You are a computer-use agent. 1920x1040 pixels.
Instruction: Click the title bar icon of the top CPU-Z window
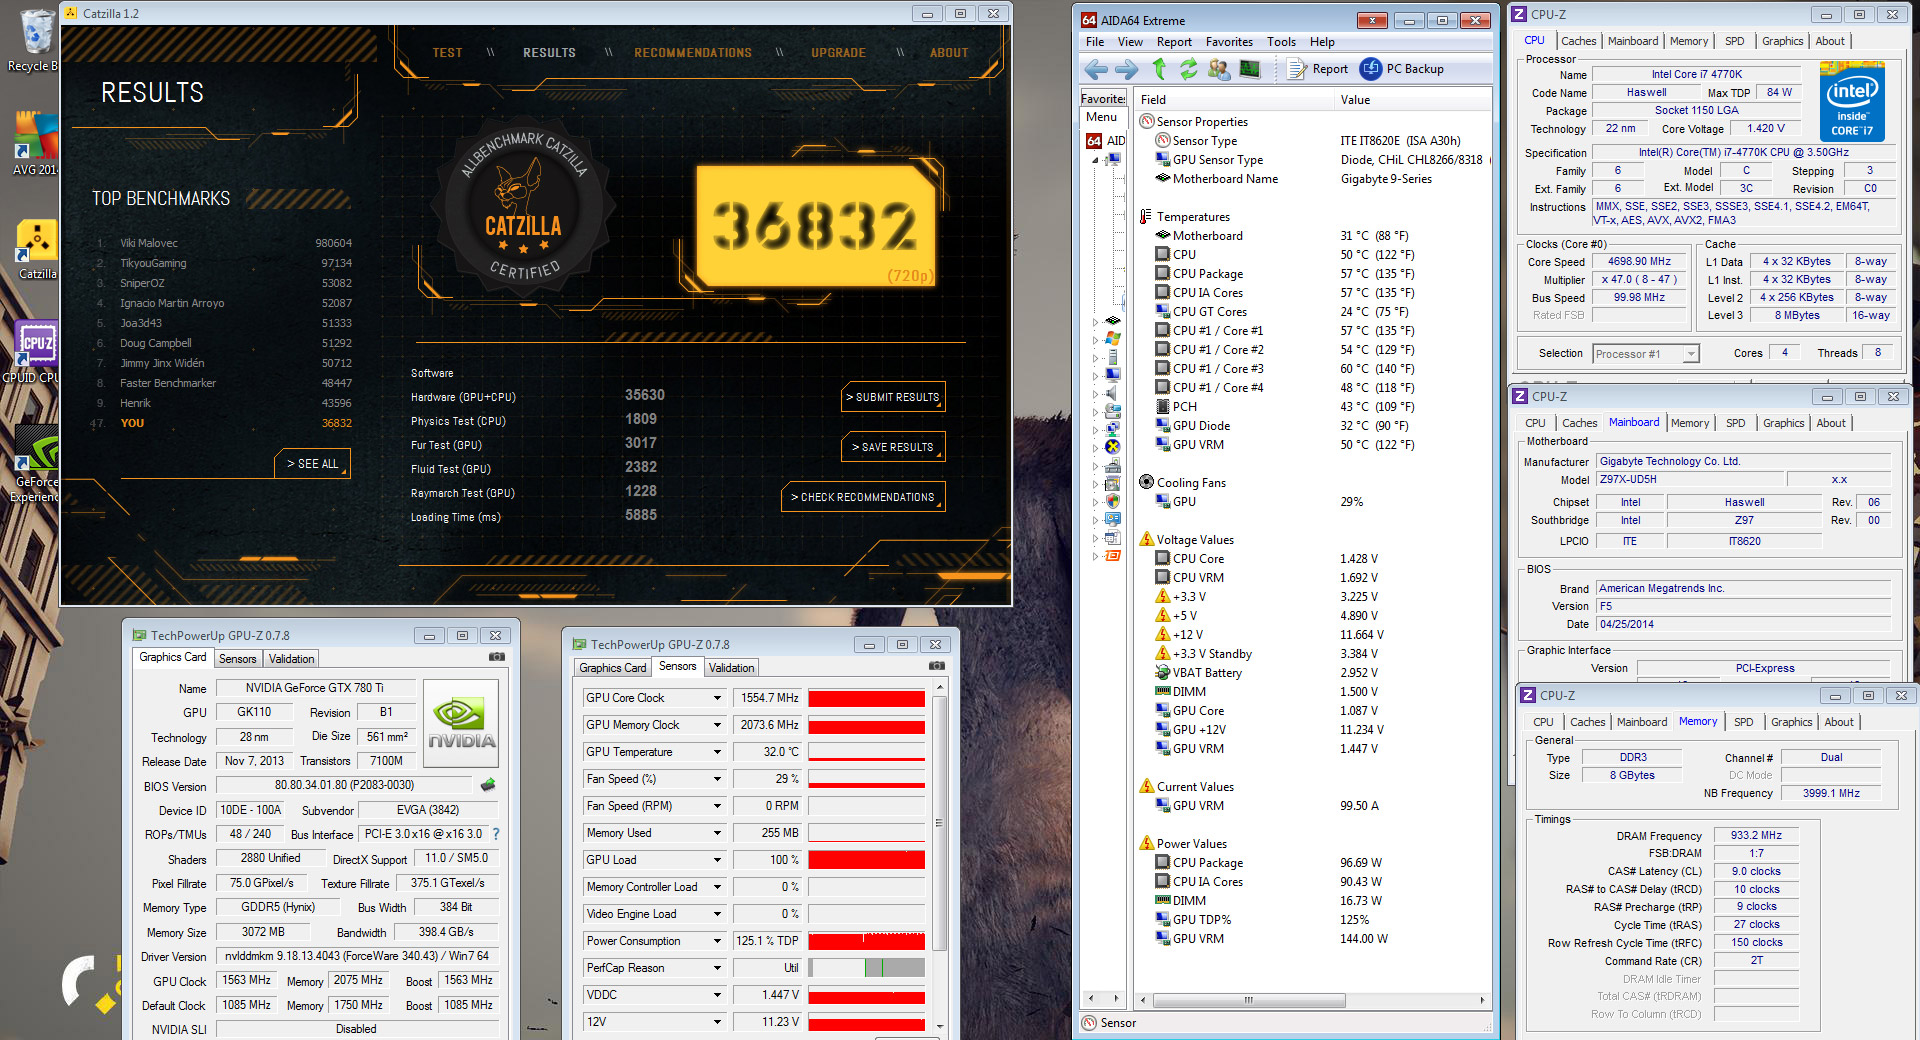click(x=1519, y=14)
